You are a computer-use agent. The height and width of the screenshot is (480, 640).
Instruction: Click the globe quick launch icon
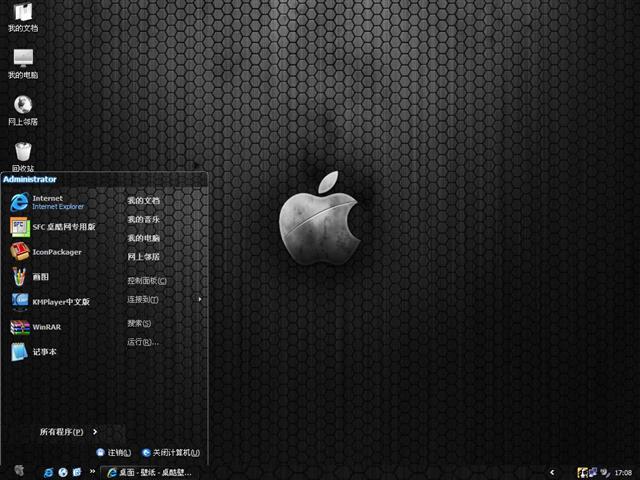tap(63, 472)
